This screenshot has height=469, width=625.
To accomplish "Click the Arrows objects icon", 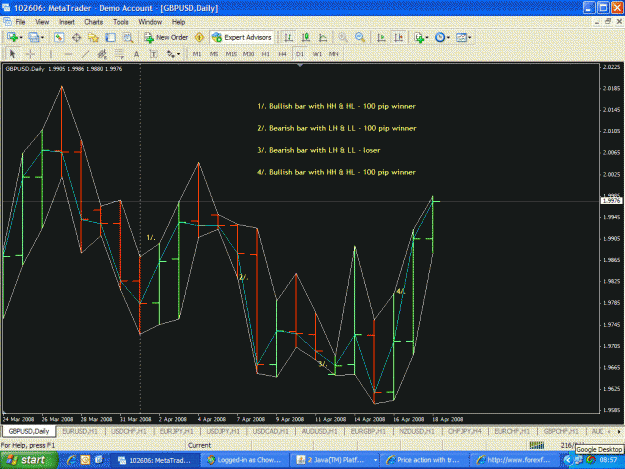I will [171, 54].
